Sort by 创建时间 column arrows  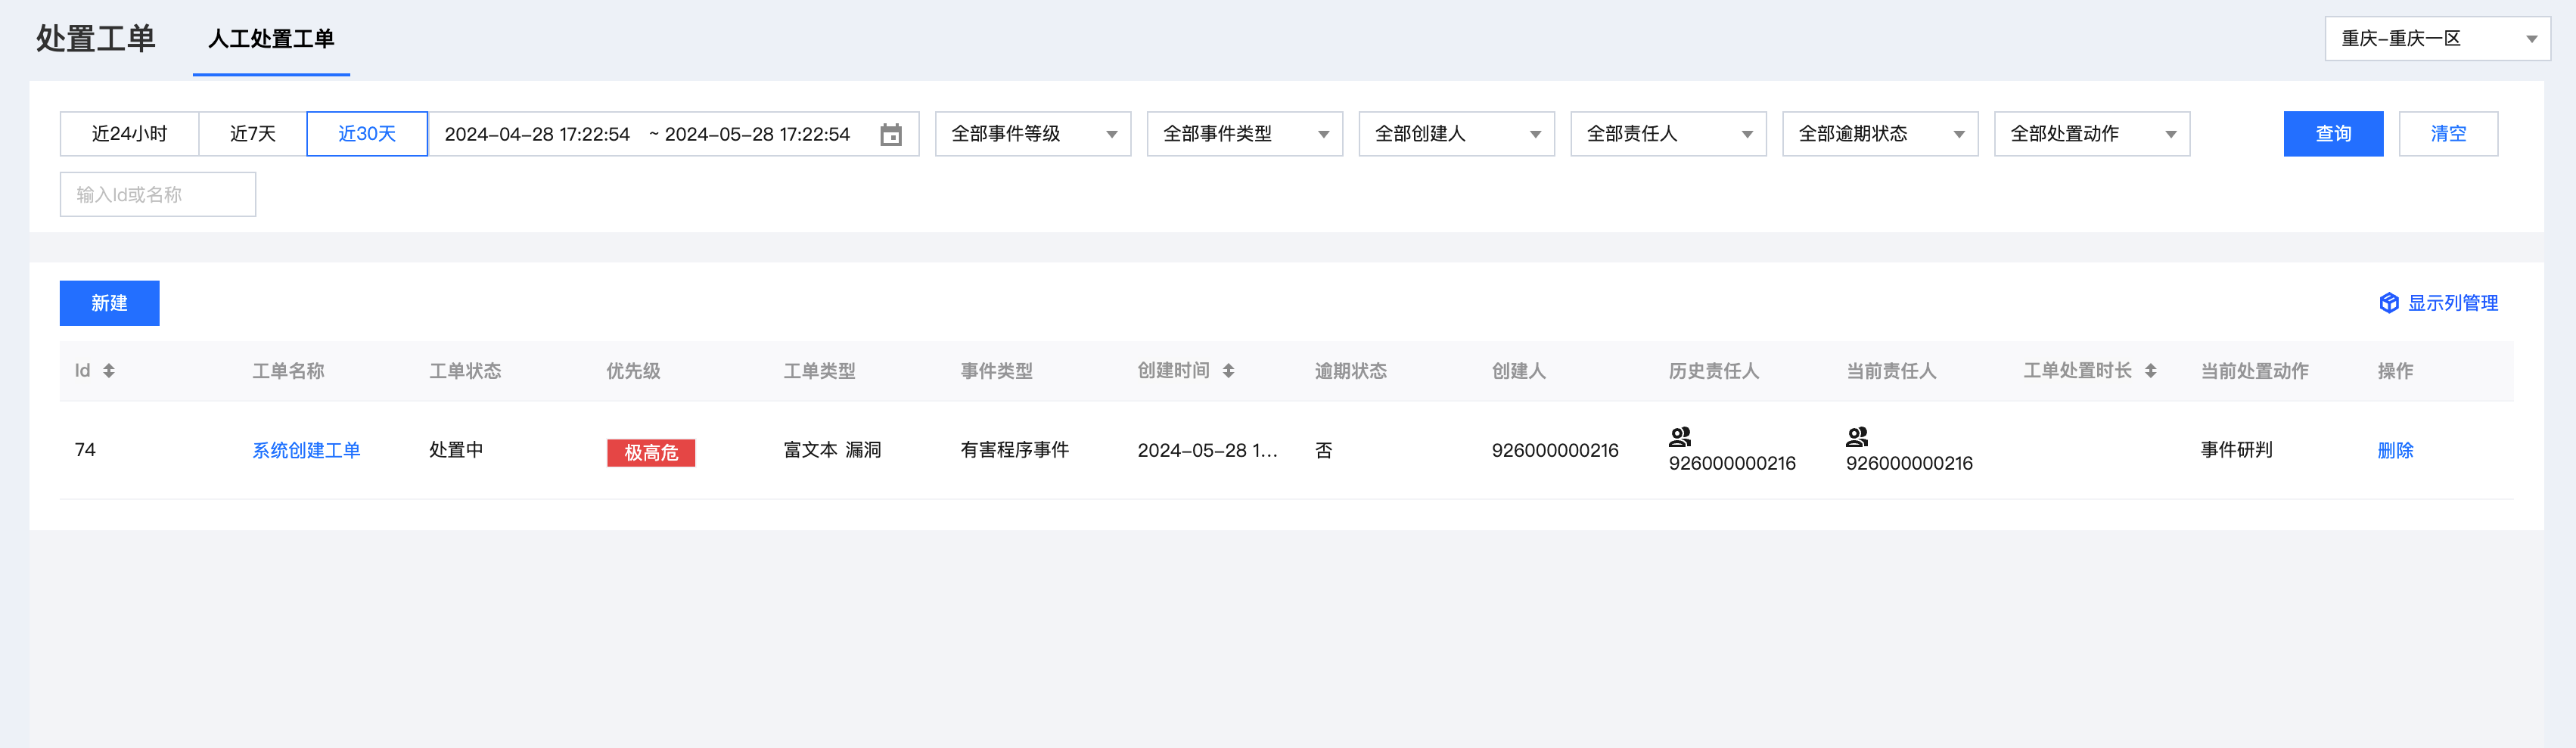click(x=1228, y=371)
